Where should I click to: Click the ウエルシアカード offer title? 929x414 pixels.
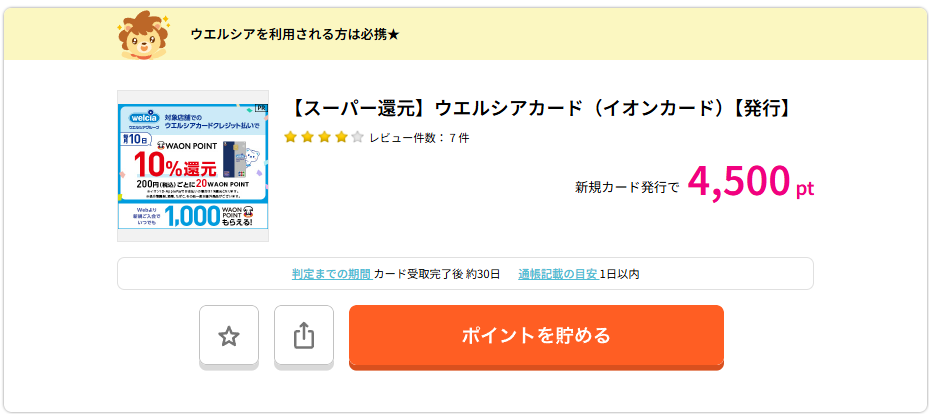point(540,109)
